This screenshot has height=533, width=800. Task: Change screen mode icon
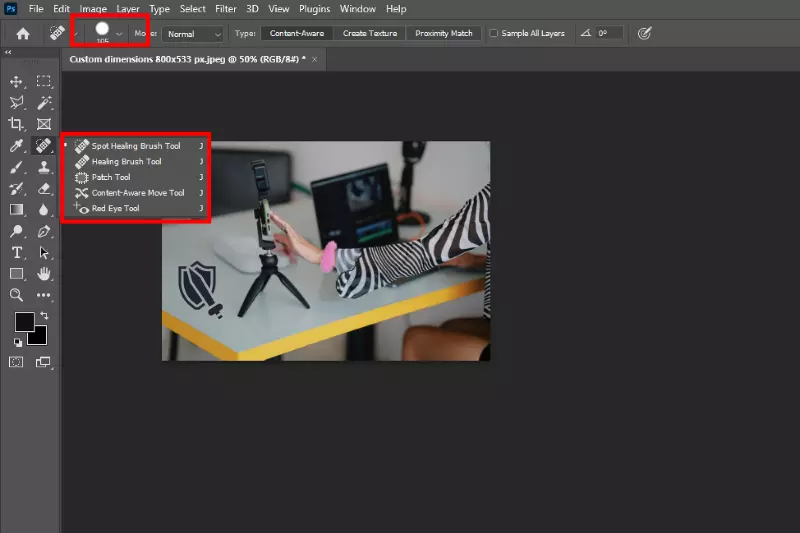pos(43,362)
